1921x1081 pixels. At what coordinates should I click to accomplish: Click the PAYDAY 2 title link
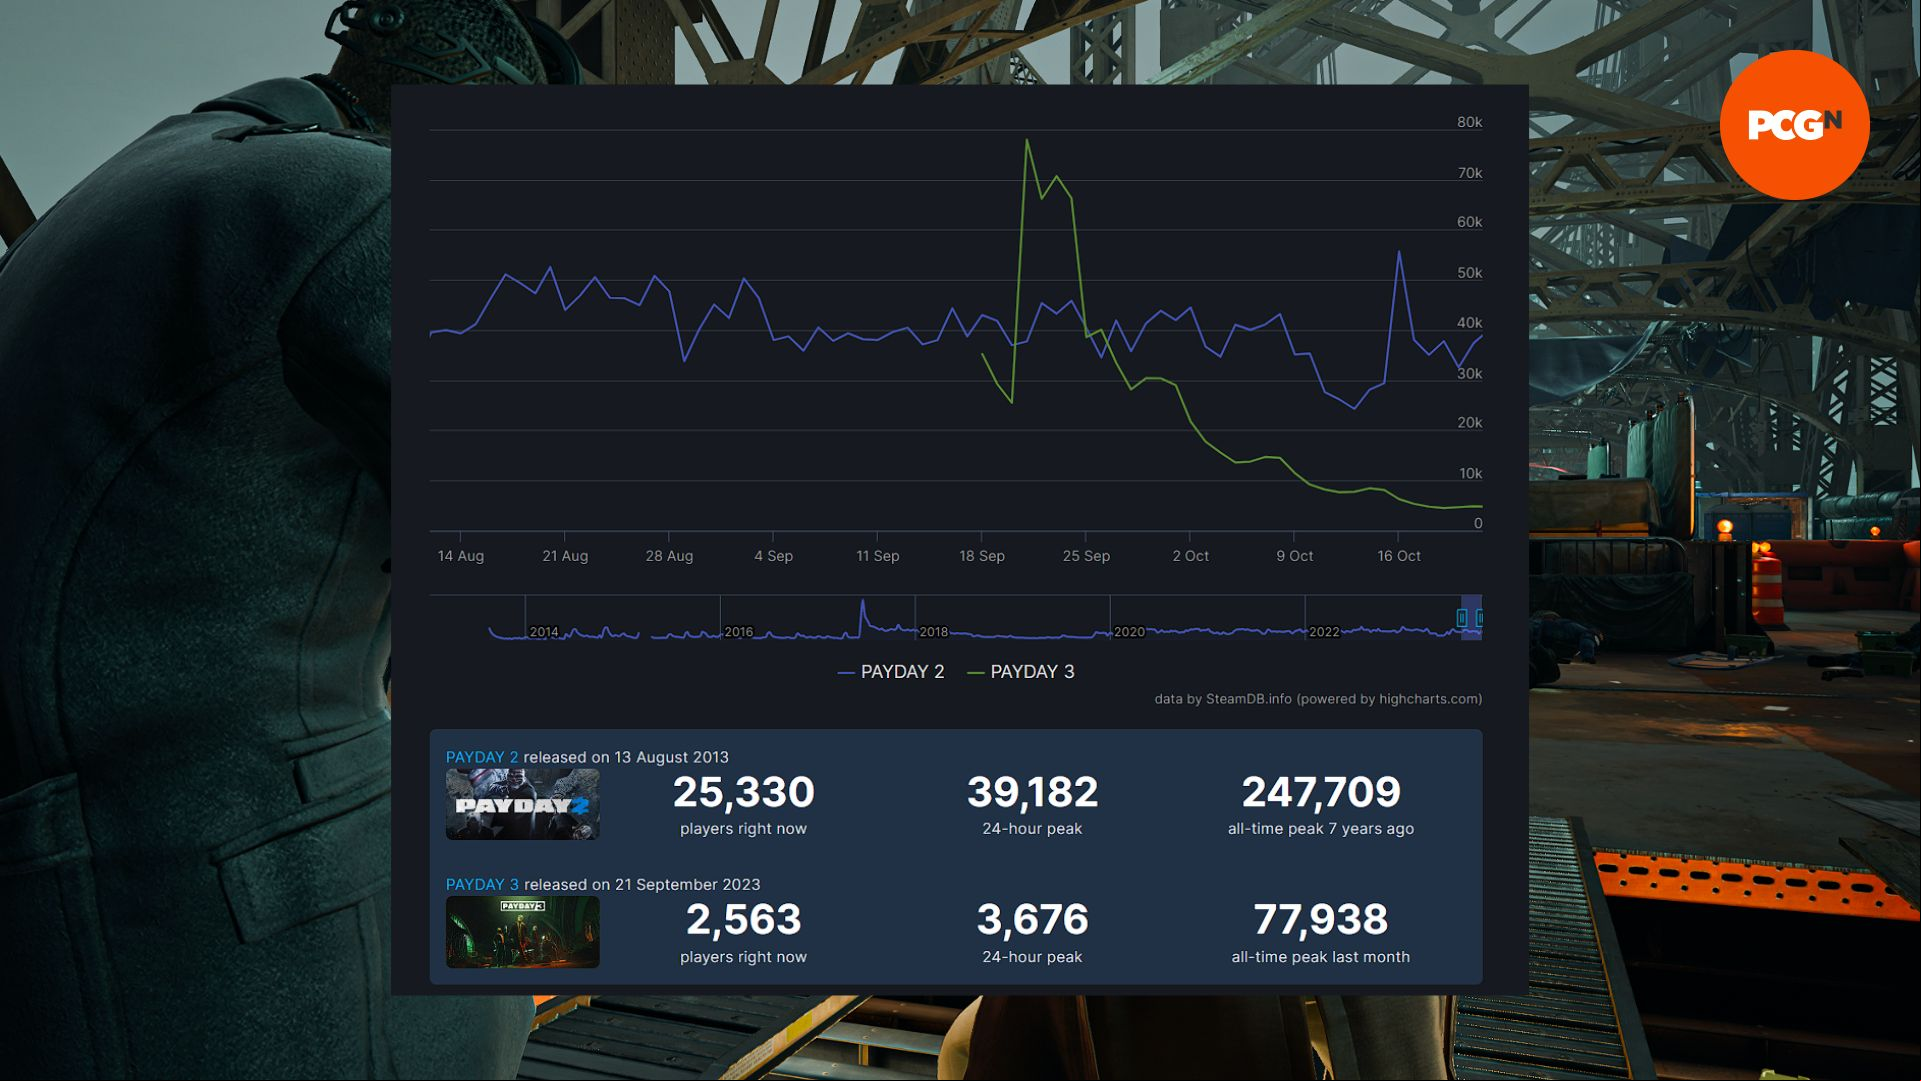coord(482,757)
